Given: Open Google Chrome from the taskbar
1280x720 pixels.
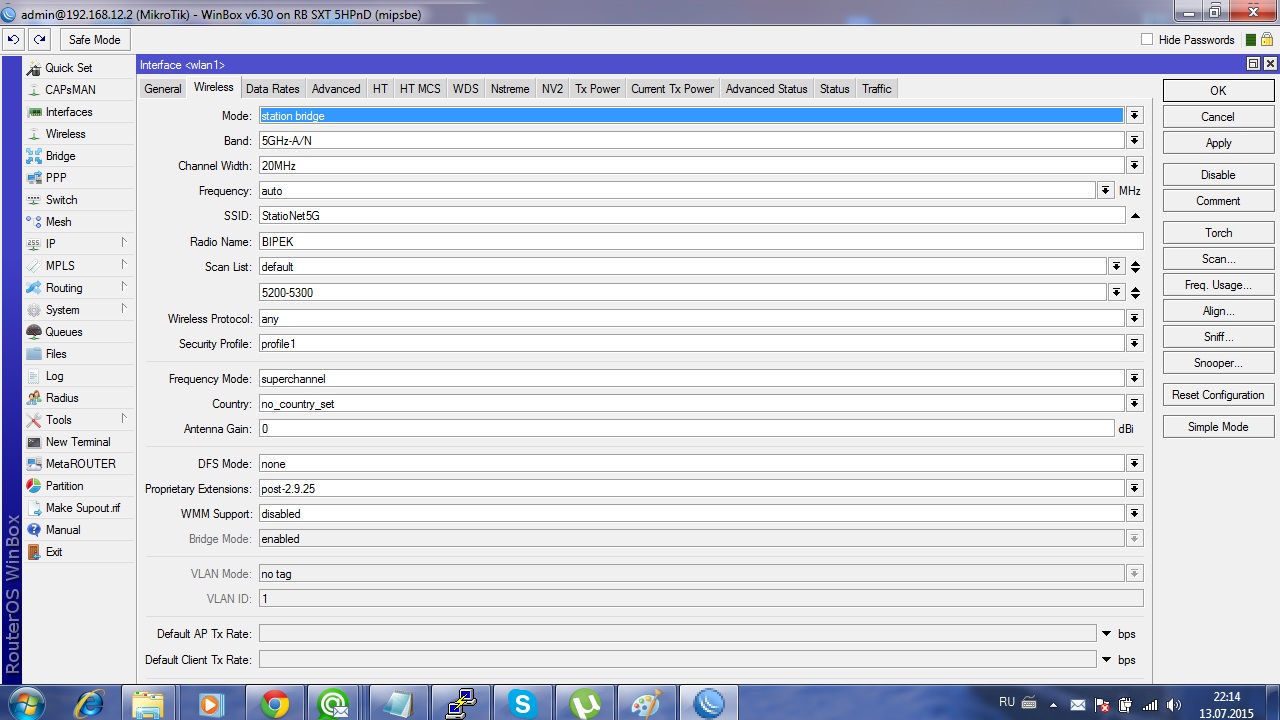Looking at the screenshot, I should point(274,704).
